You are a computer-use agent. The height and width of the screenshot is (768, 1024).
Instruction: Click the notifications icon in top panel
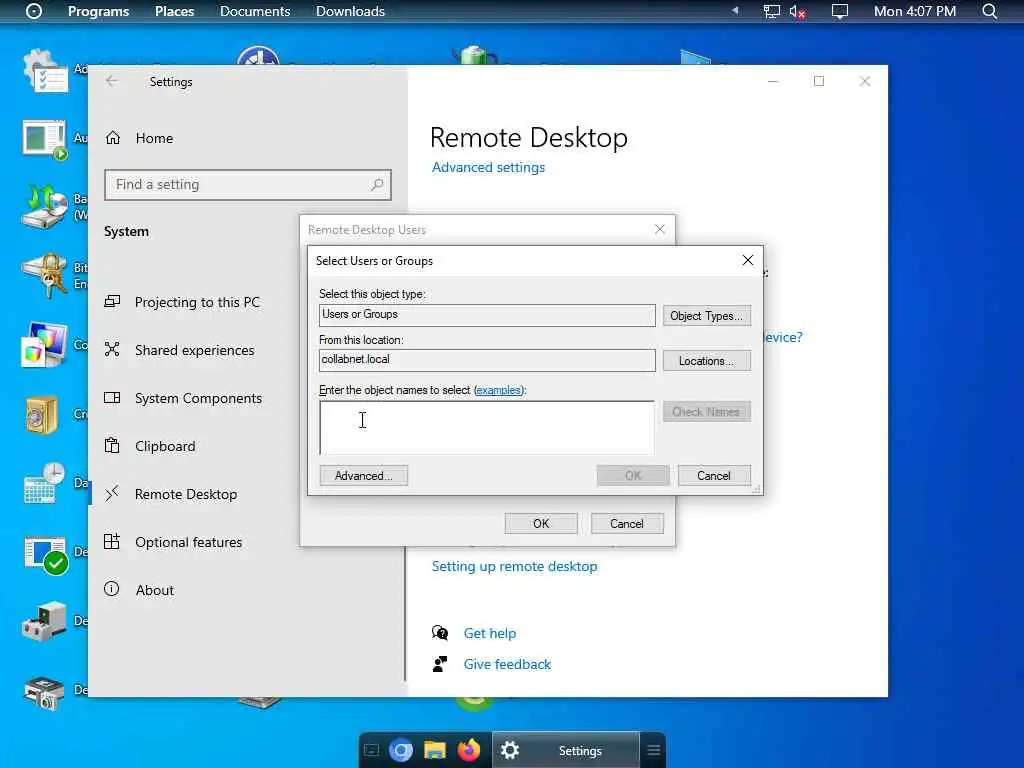(840, 11)
